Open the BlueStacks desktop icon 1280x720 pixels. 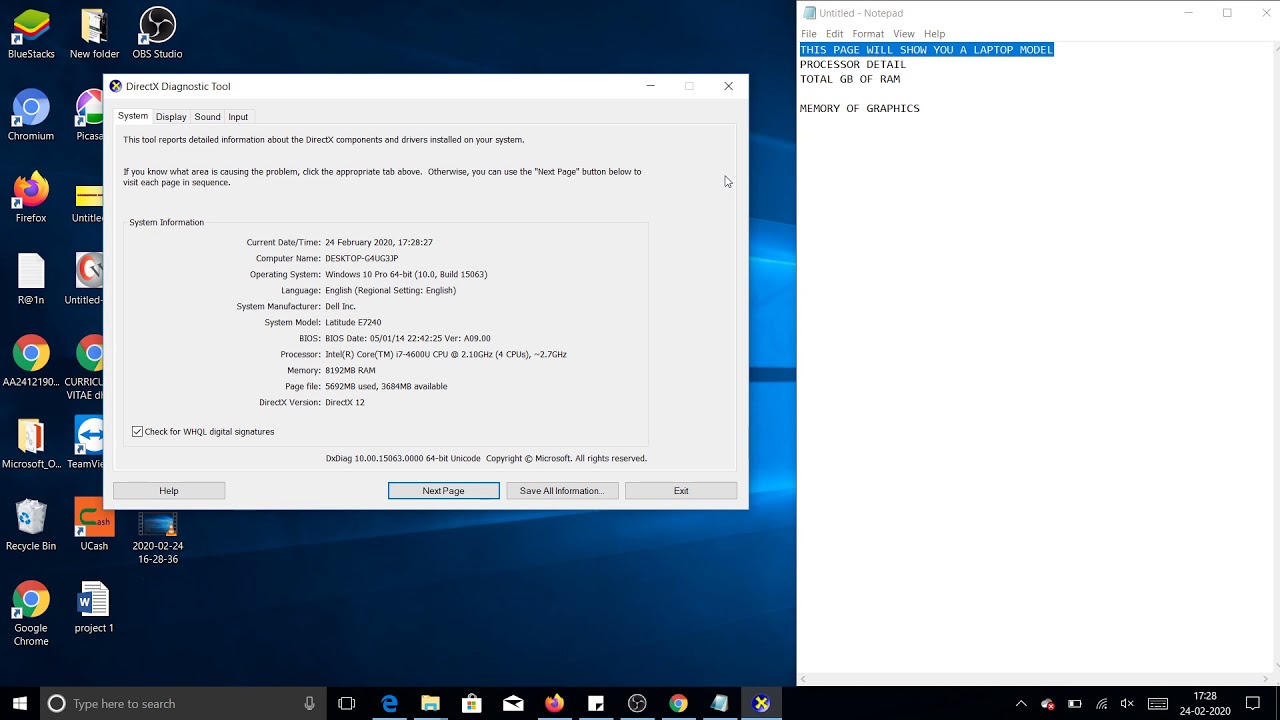tap(31, 33)
